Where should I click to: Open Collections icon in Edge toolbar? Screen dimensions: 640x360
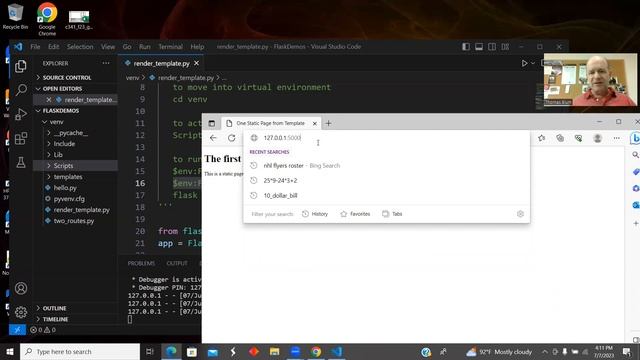coord(560,138)
